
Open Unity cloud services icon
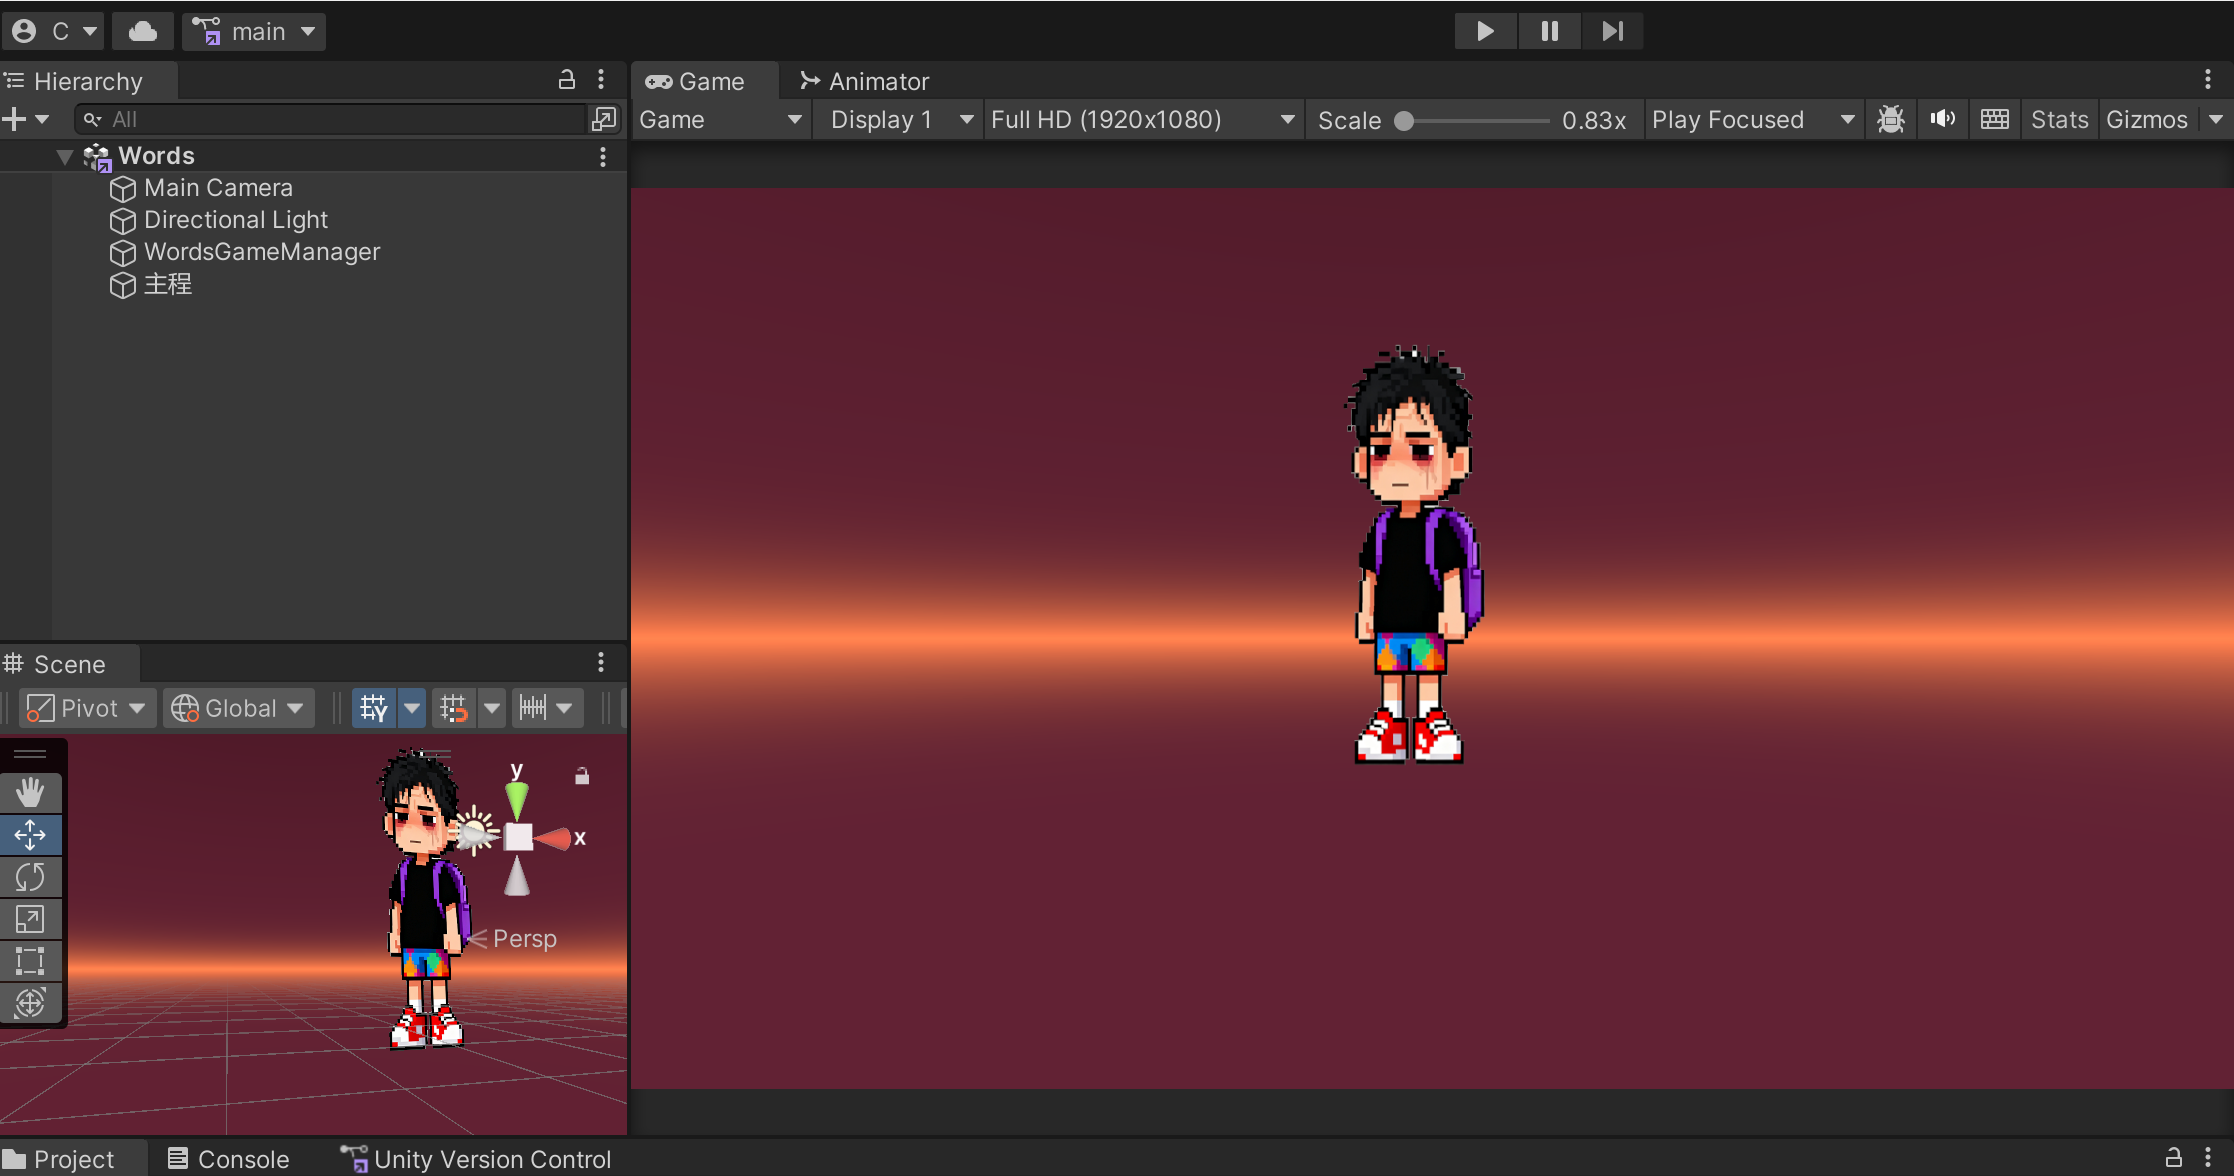[x=143, y=31]
